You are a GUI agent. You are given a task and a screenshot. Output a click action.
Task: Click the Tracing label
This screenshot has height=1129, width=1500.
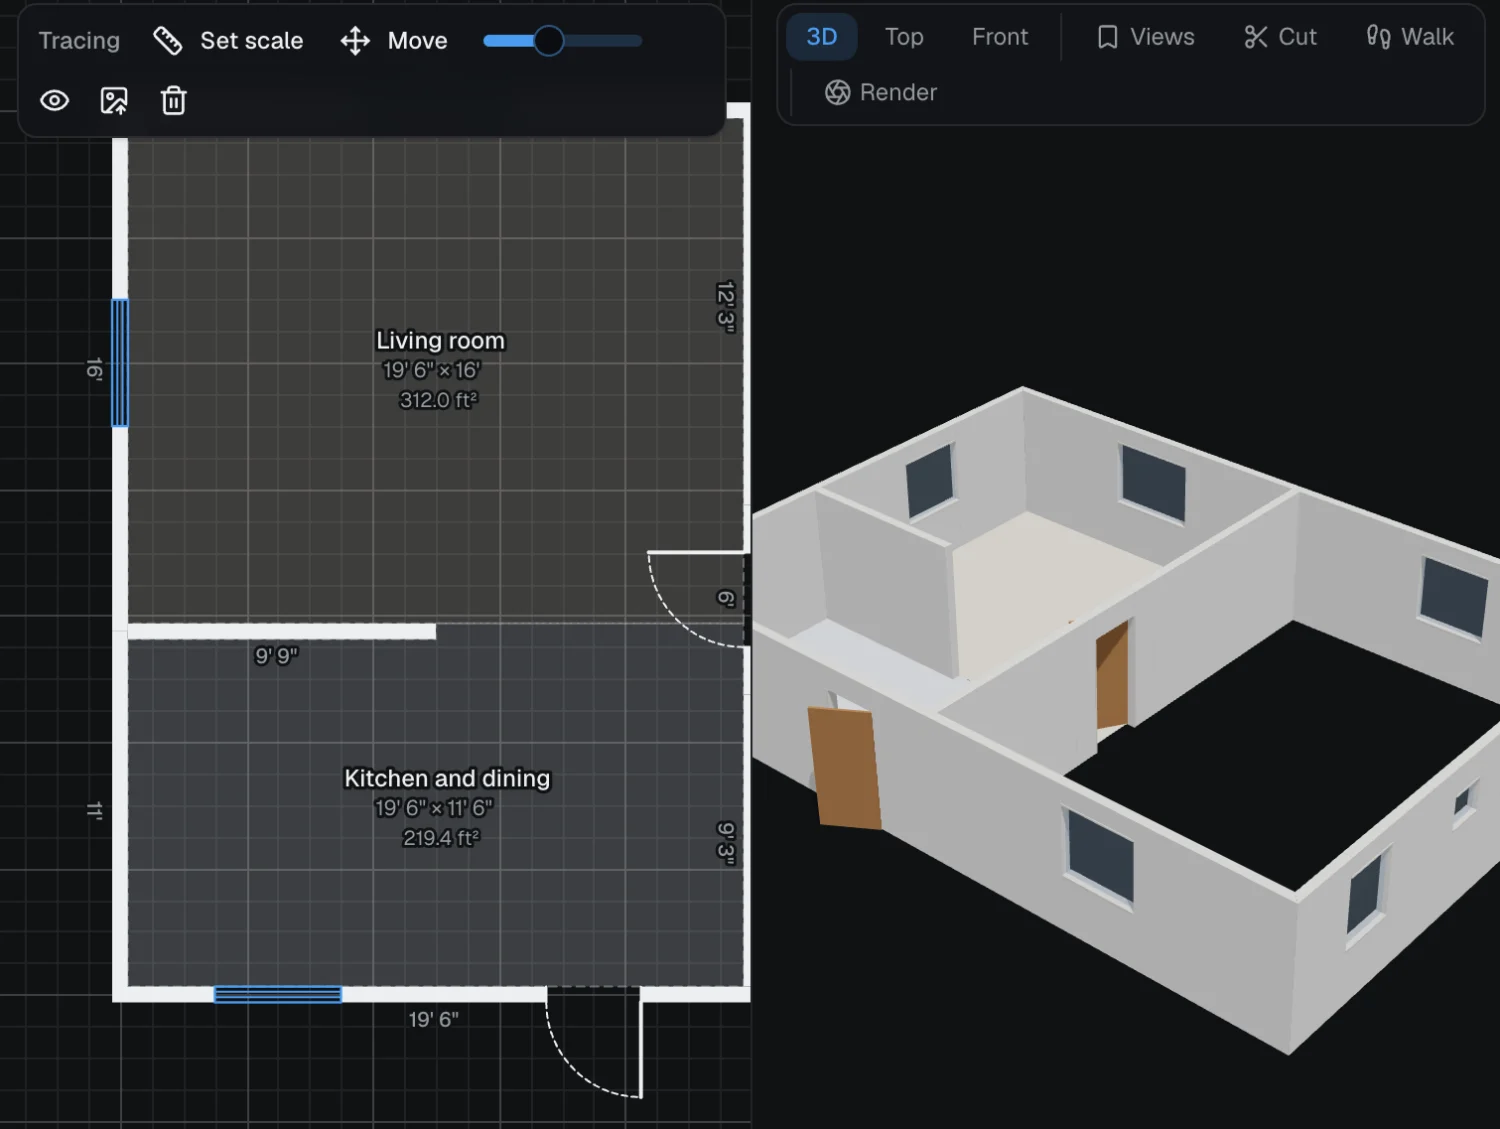tap(79, 41)
